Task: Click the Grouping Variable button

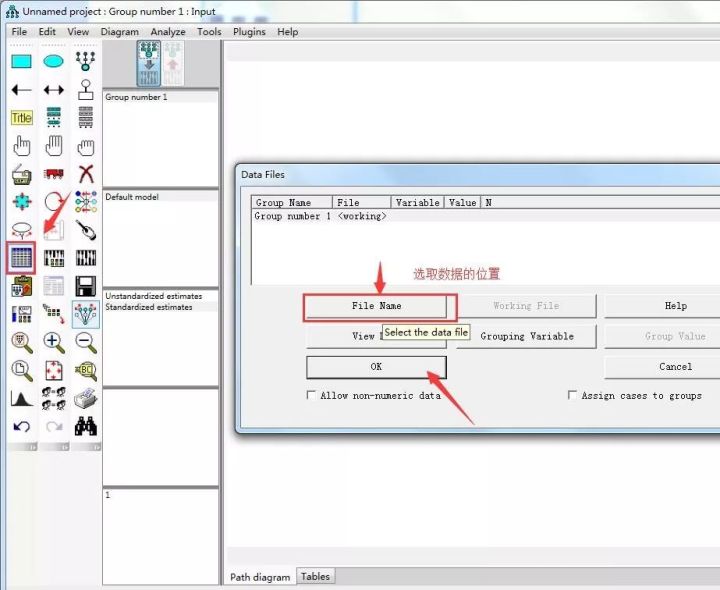Action: point(527,337)
